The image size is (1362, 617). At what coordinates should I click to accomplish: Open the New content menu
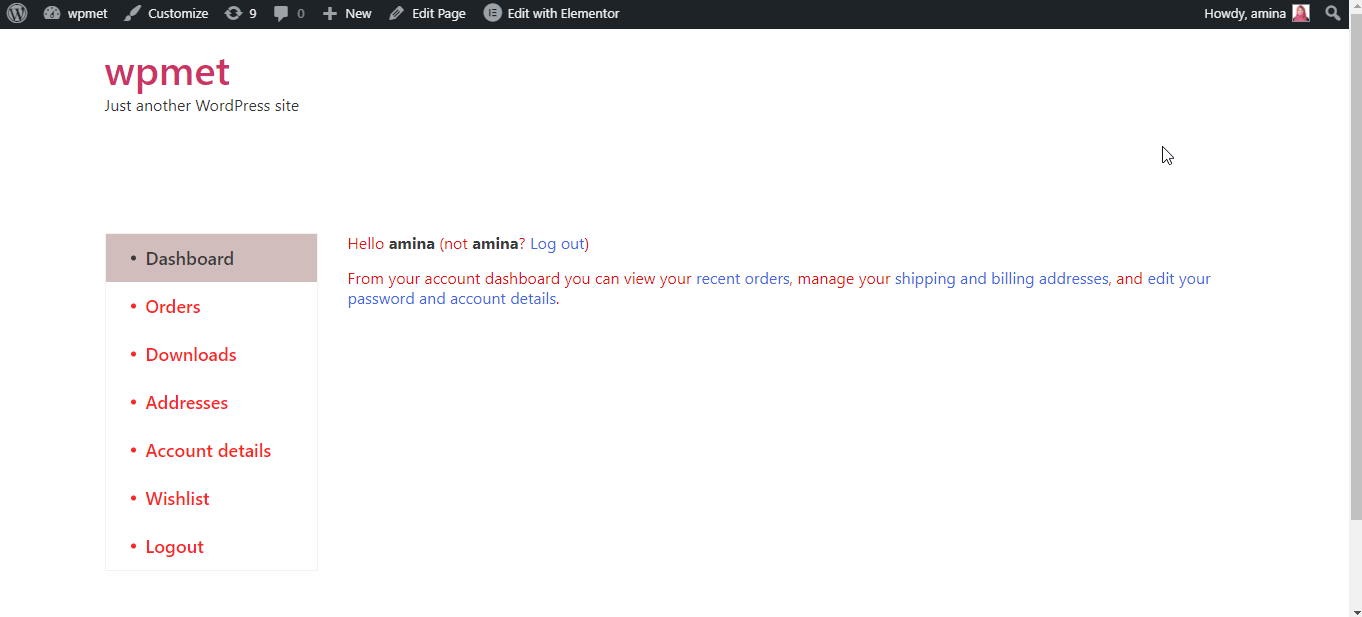point(347,14)
